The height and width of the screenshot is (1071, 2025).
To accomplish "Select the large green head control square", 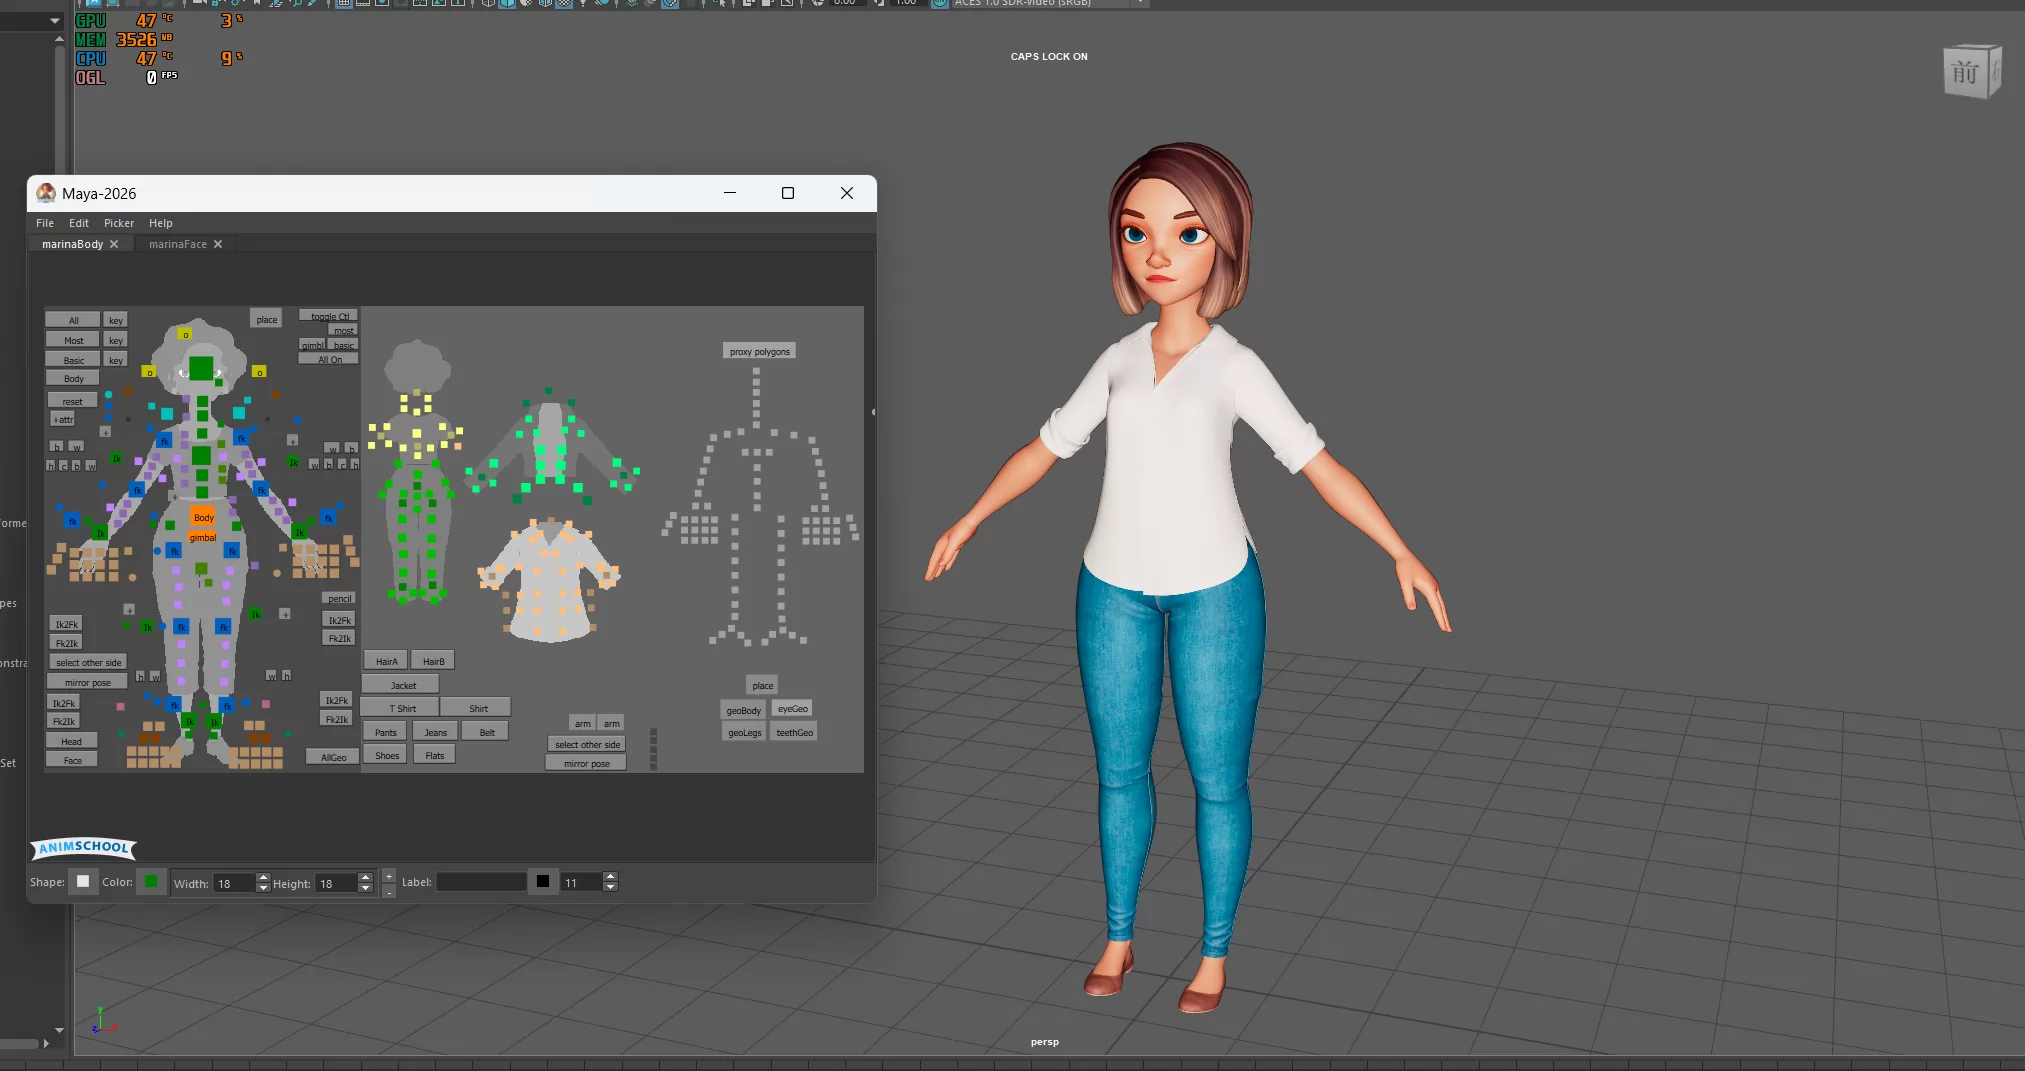I will click(x=201, y=369).
